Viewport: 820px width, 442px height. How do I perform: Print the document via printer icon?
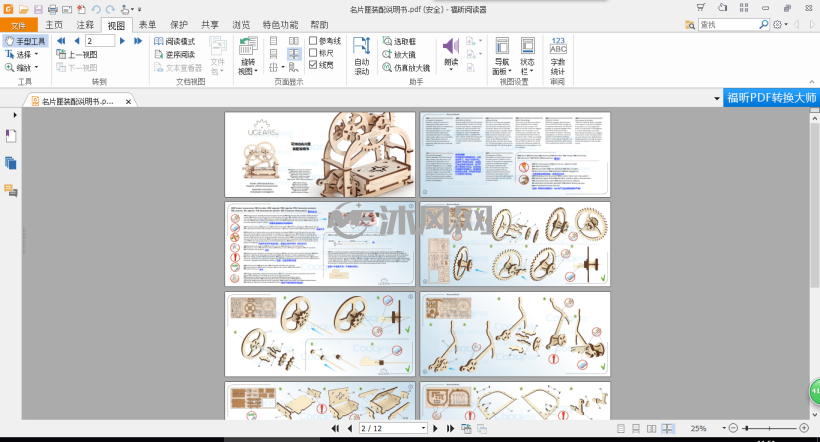click(52, 9)
